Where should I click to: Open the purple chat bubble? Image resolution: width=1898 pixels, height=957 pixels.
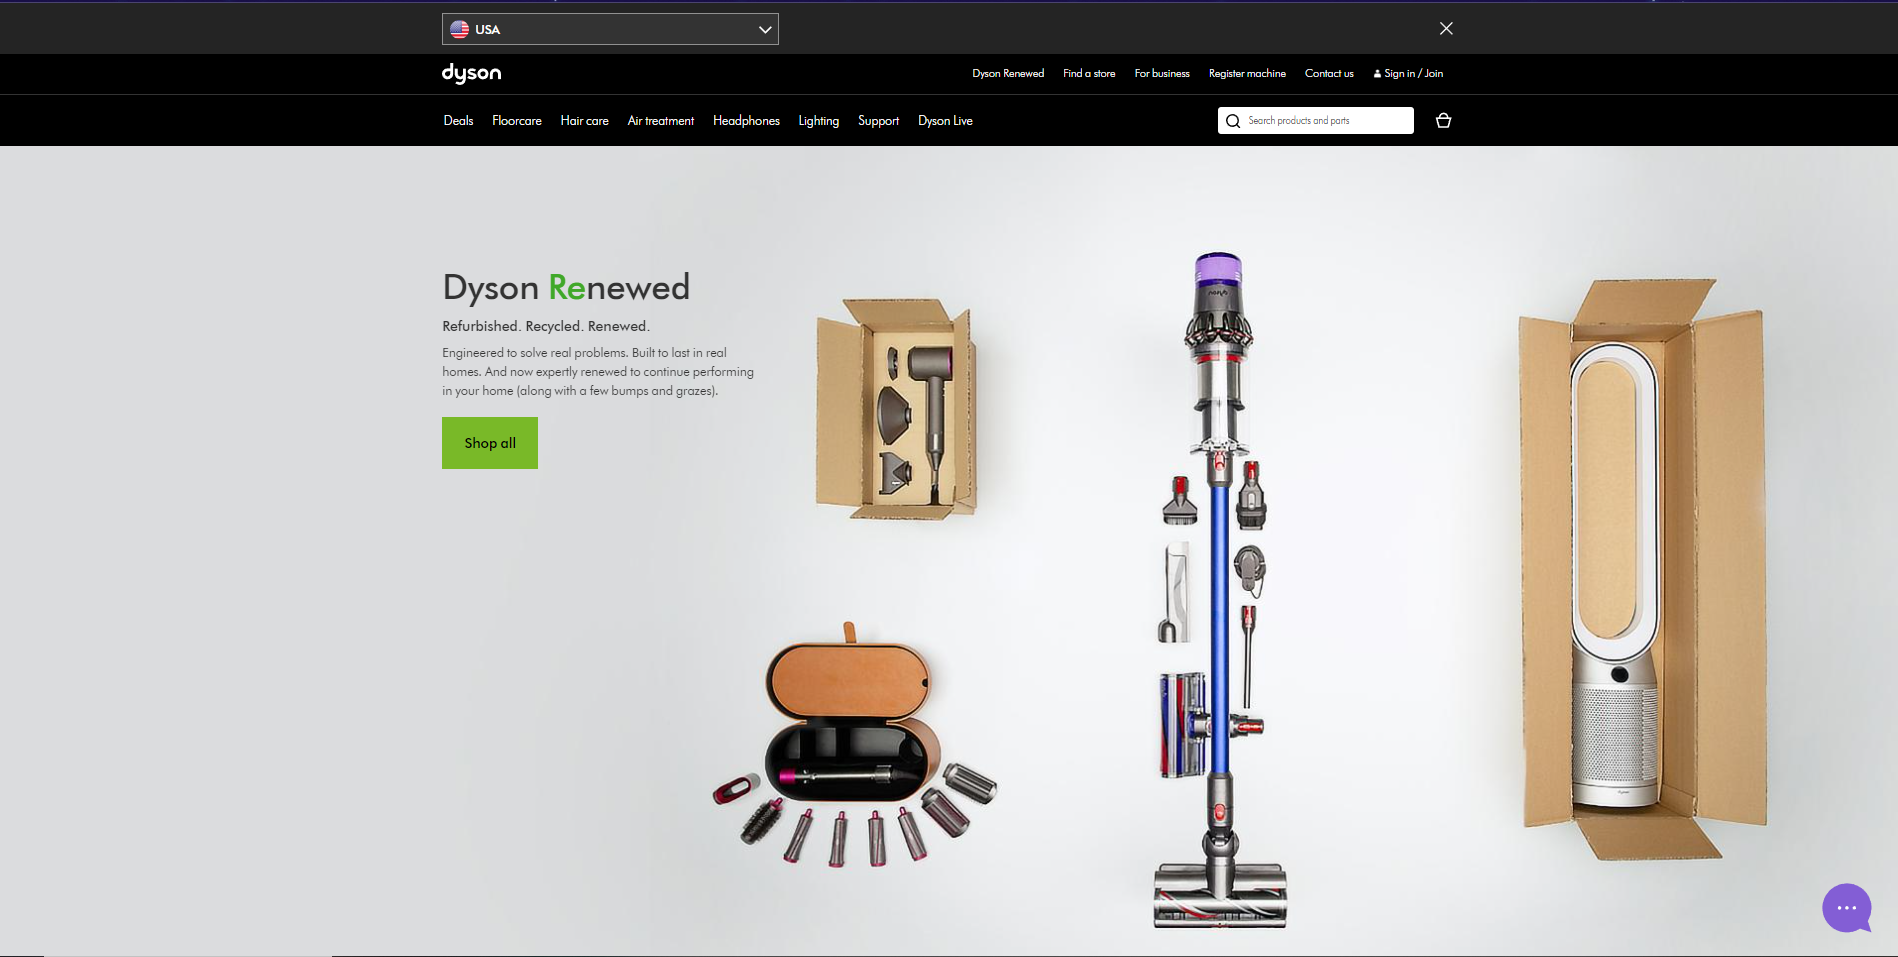(x=1847, y=908)
